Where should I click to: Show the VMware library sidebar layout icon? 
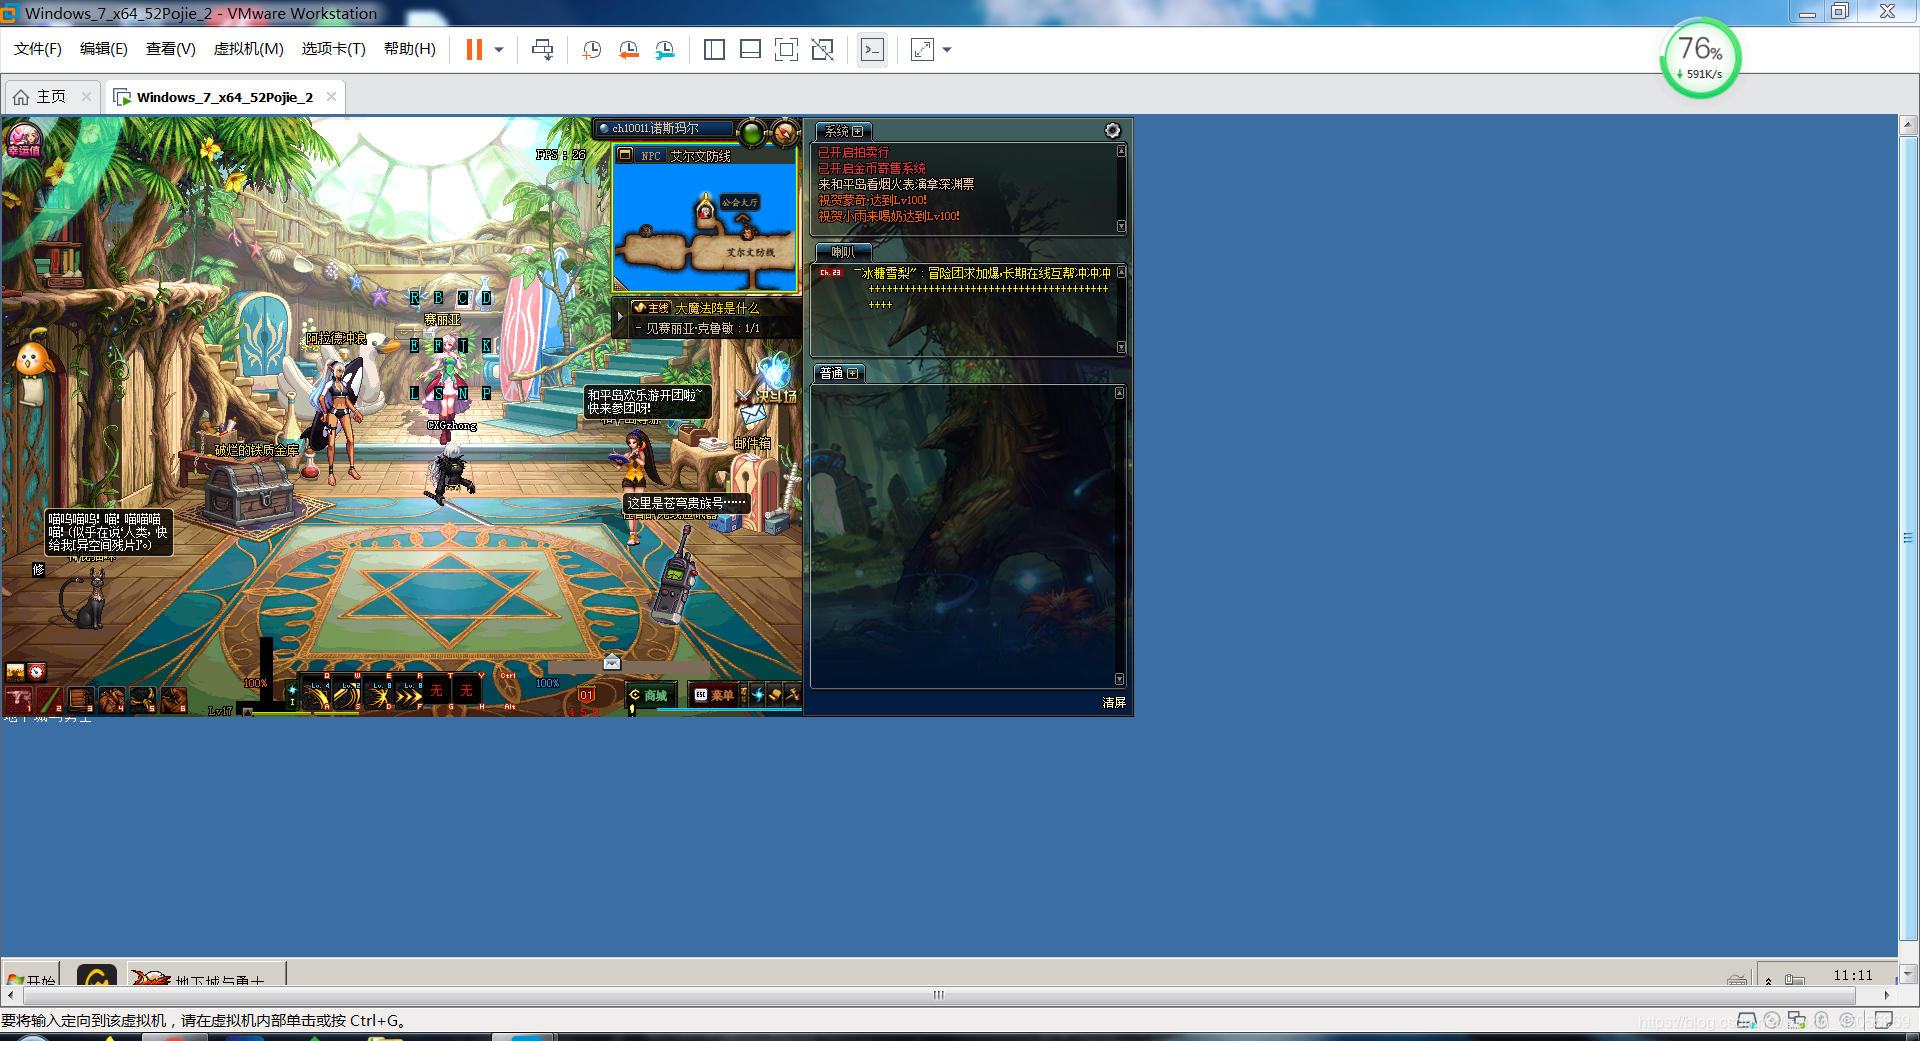(714, 50)
